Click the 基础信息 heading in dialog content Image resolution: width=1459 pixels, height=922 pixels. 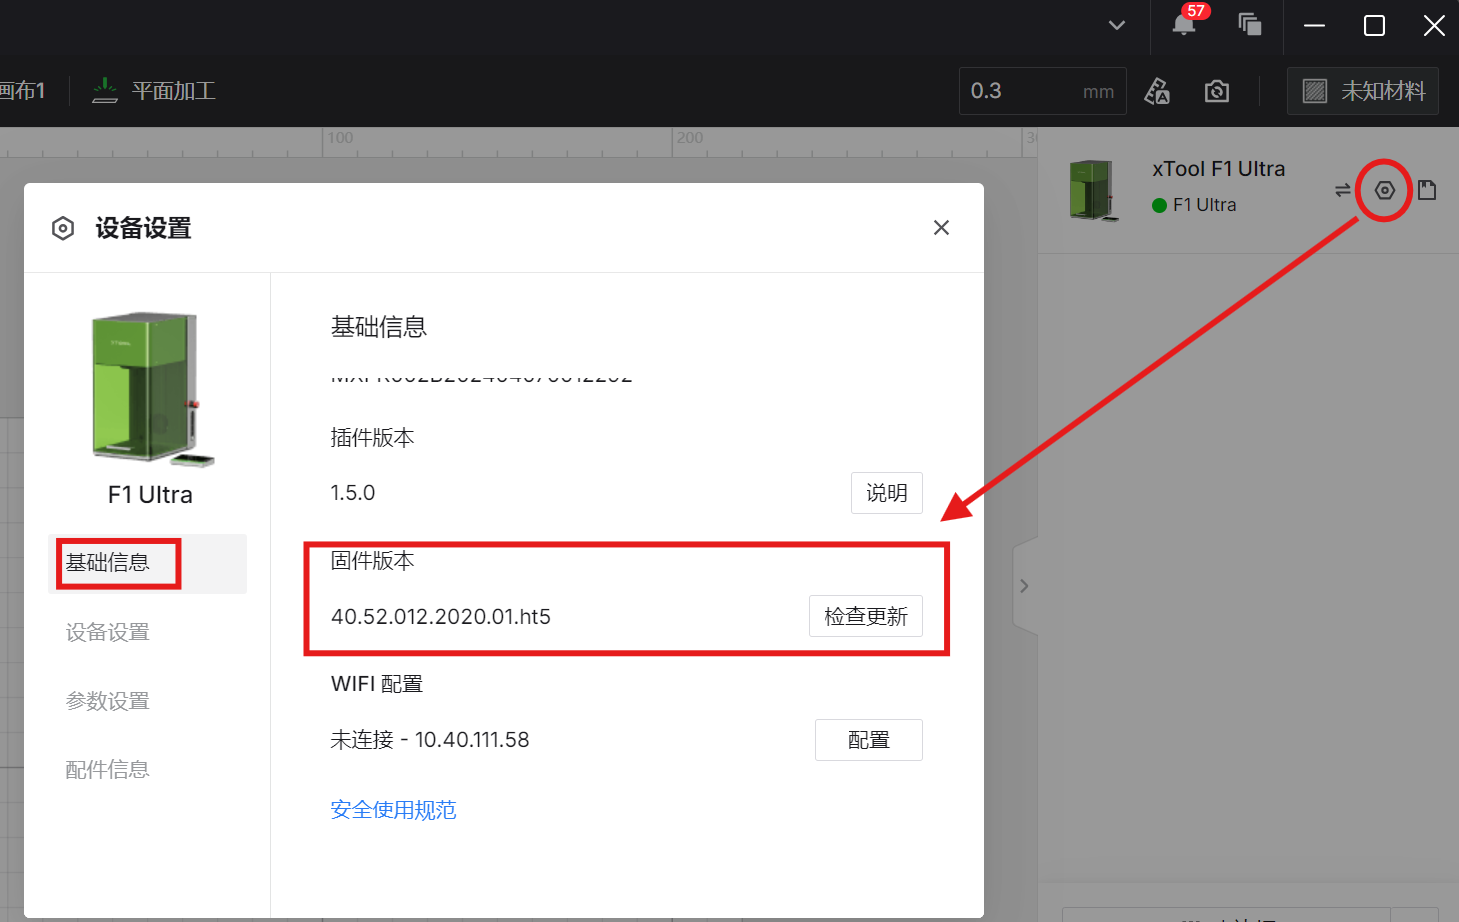point(379,327)
